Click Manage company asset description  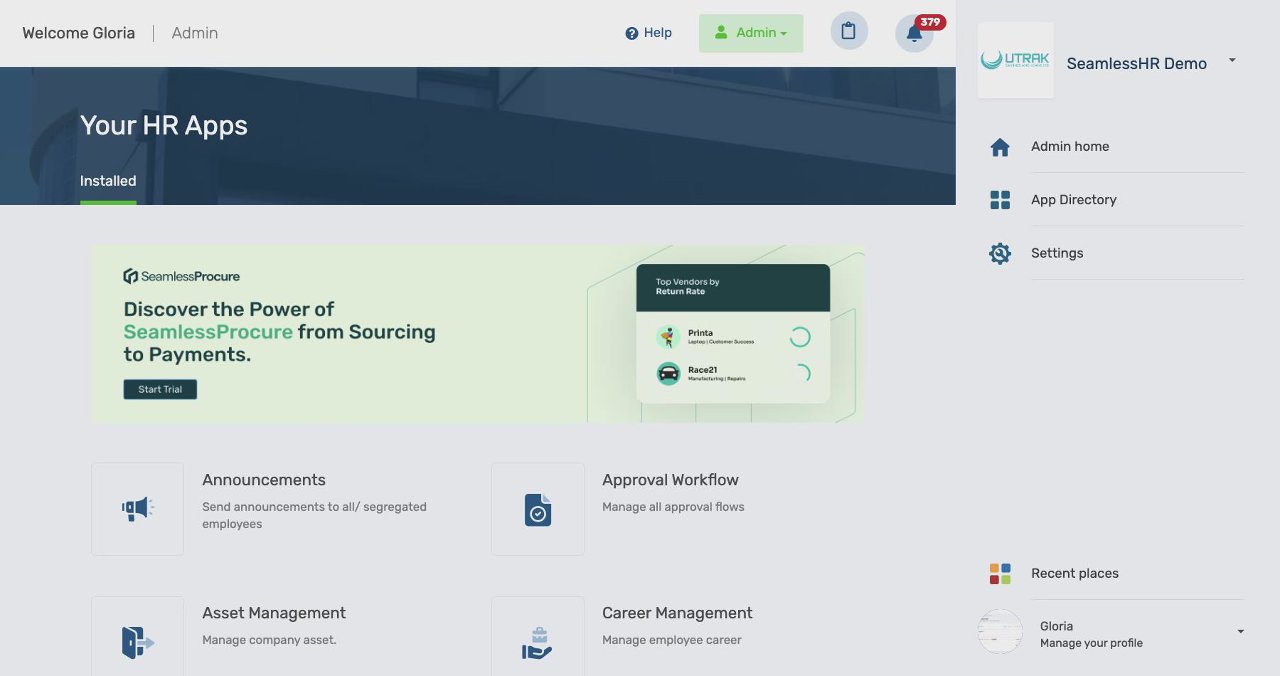[x=269, y=640]
